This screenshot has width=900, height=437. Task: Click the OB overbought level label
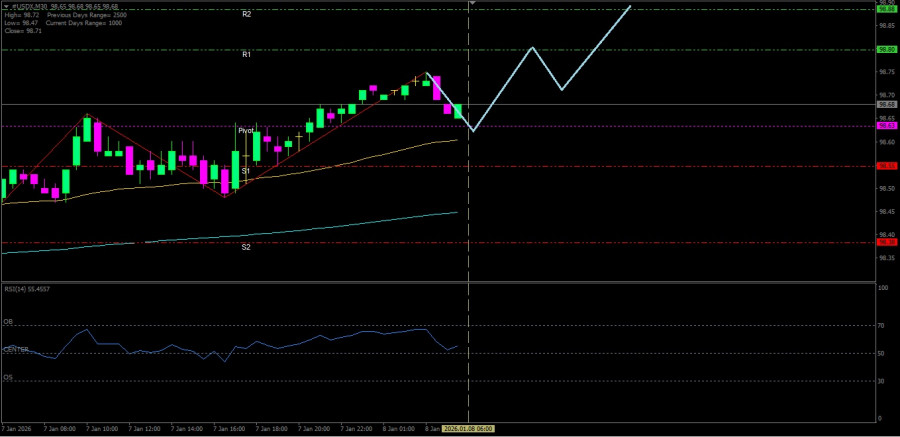[x=7, y=322]
